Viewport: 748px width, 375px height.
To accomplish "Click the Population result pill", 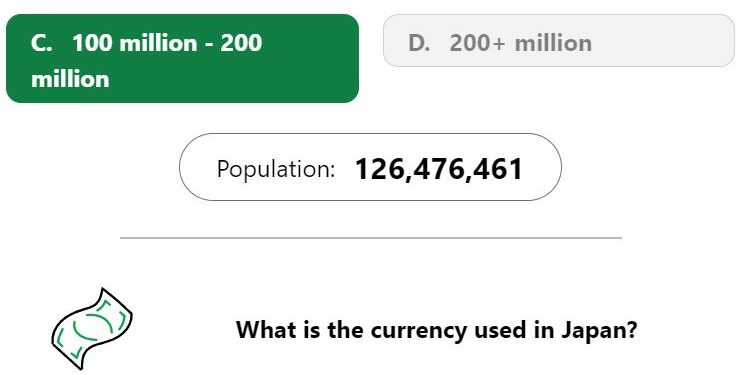I will [370, 167].
